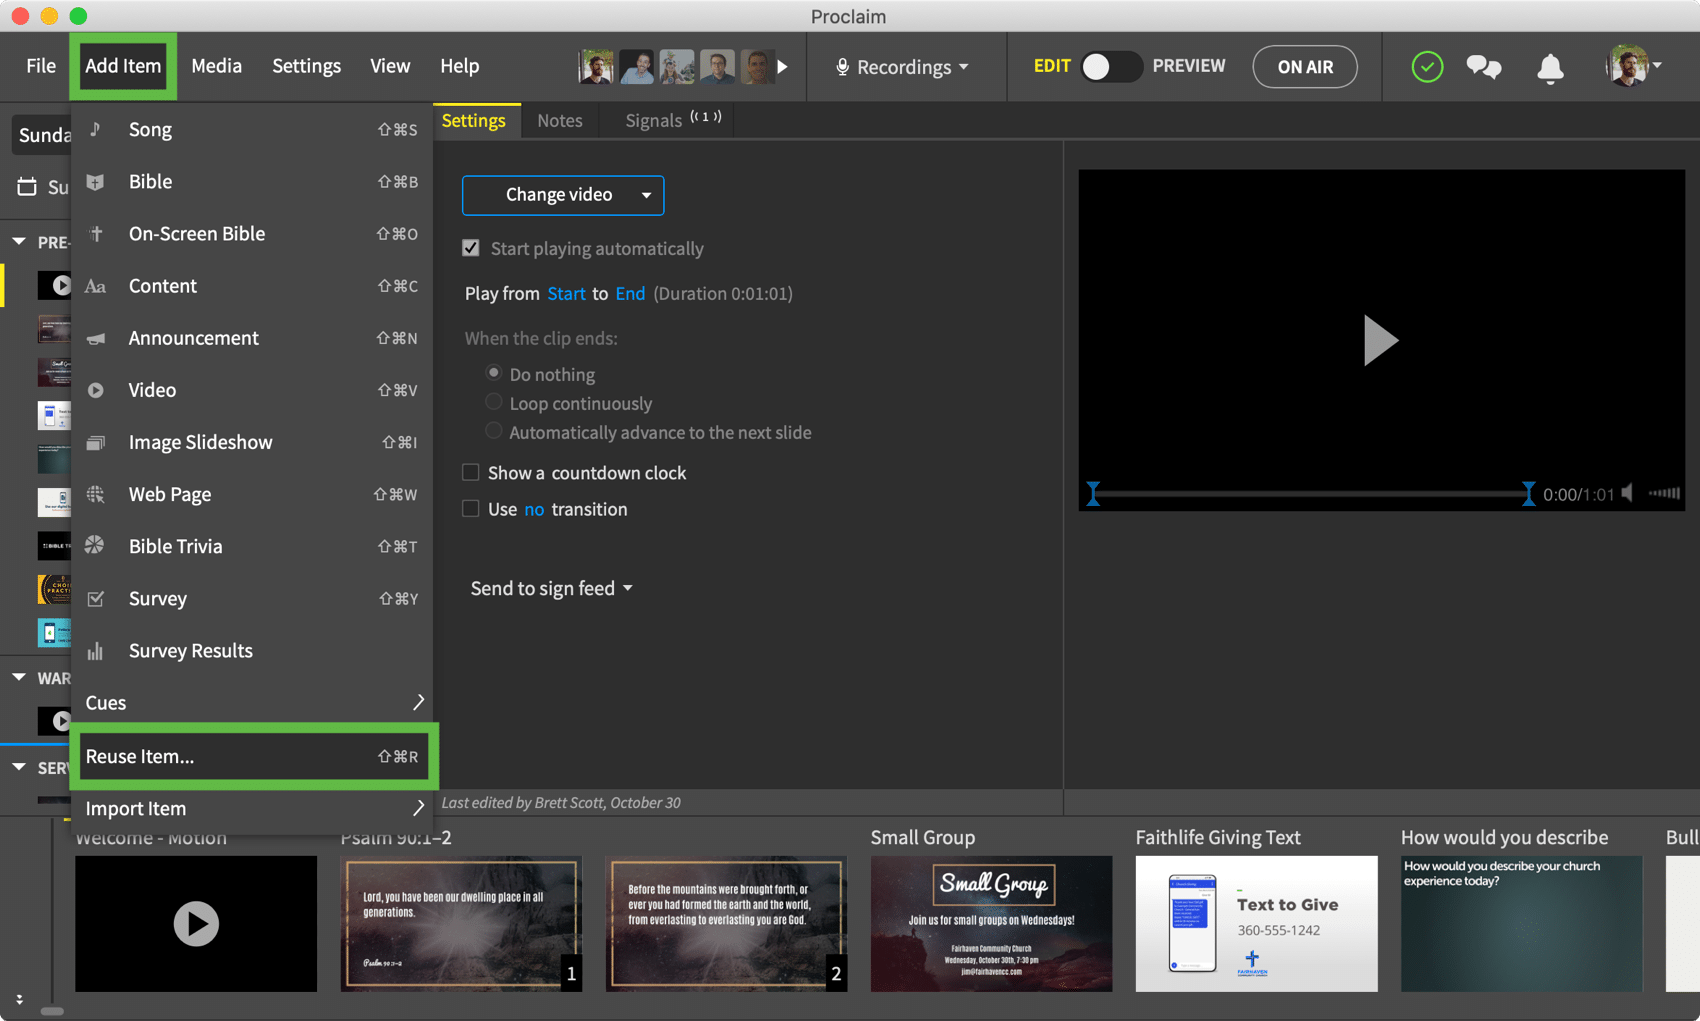1700x1021 pixels.
Task: Open the Help menu
Action: pyautogui.click(x=459, y=66)
